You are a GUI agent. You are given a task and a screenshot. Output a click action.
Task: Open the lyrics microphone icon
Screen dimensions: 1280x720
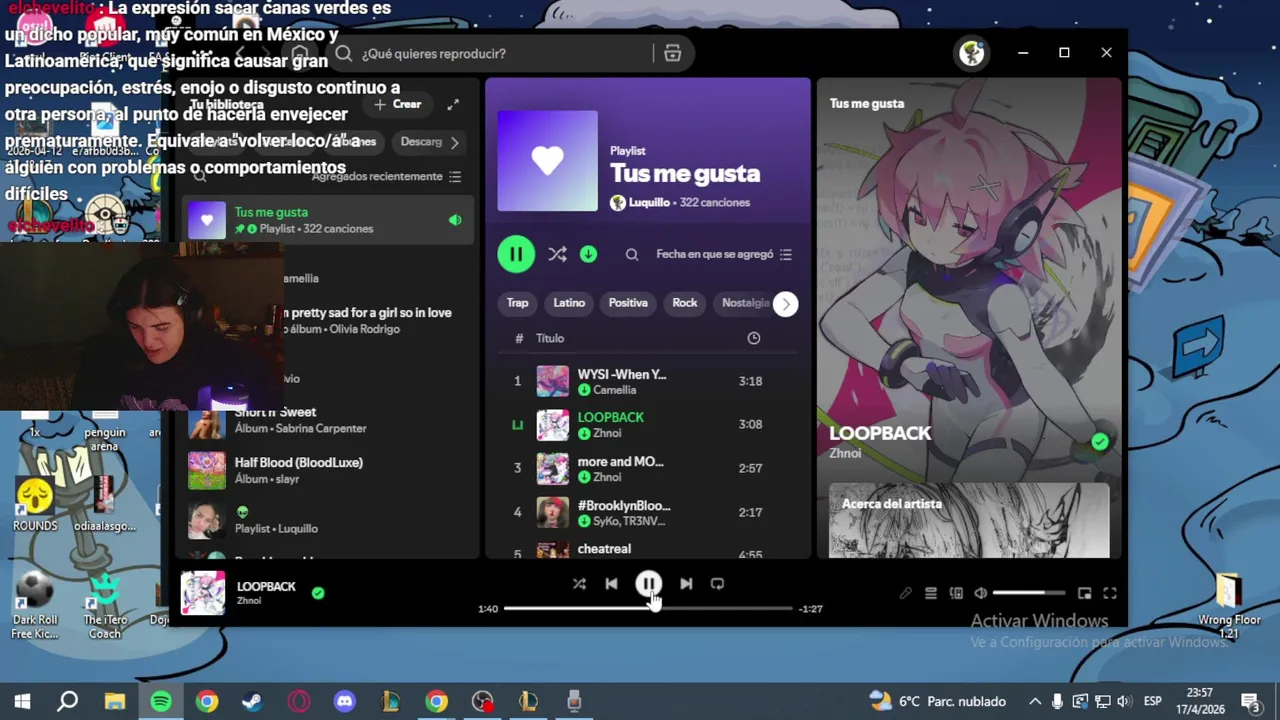pyautogui.click(x=905, y=593)
